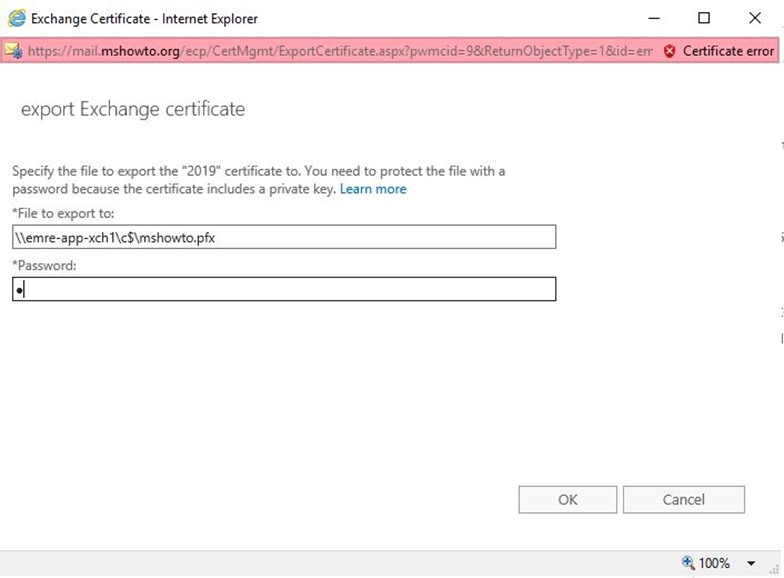The height and width of the screenshot is (578, 784).
Task: Open the zoom level dropdown arrow
Action: coord(751,564)
